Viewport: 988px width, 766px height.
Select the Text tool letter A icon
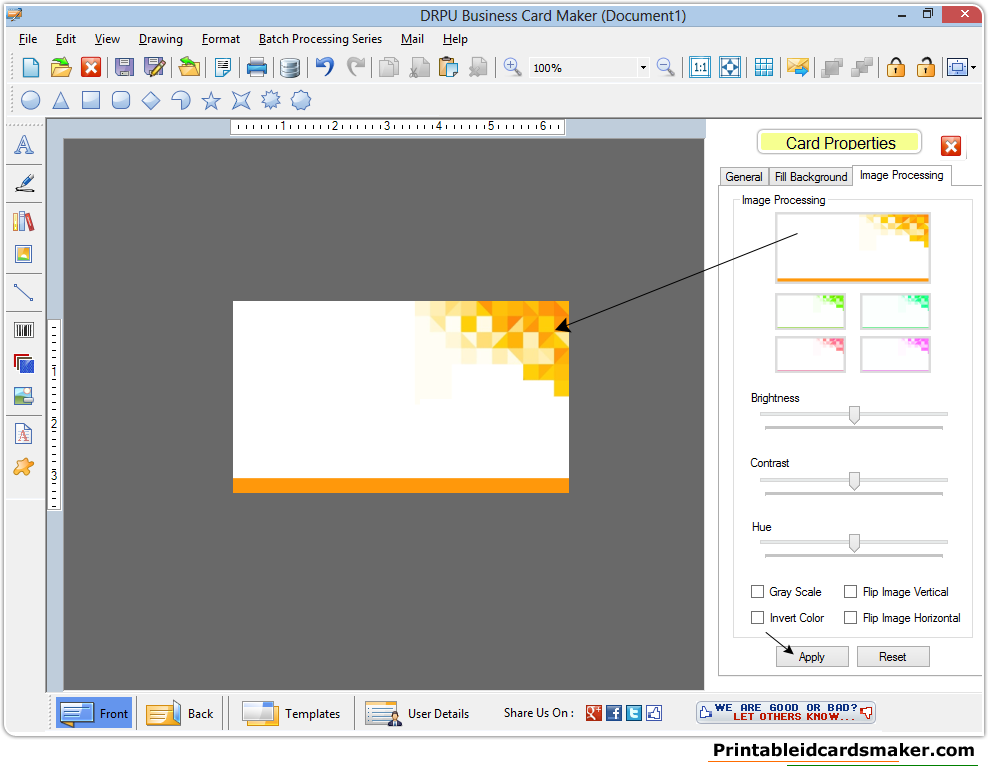coord(24,146)
